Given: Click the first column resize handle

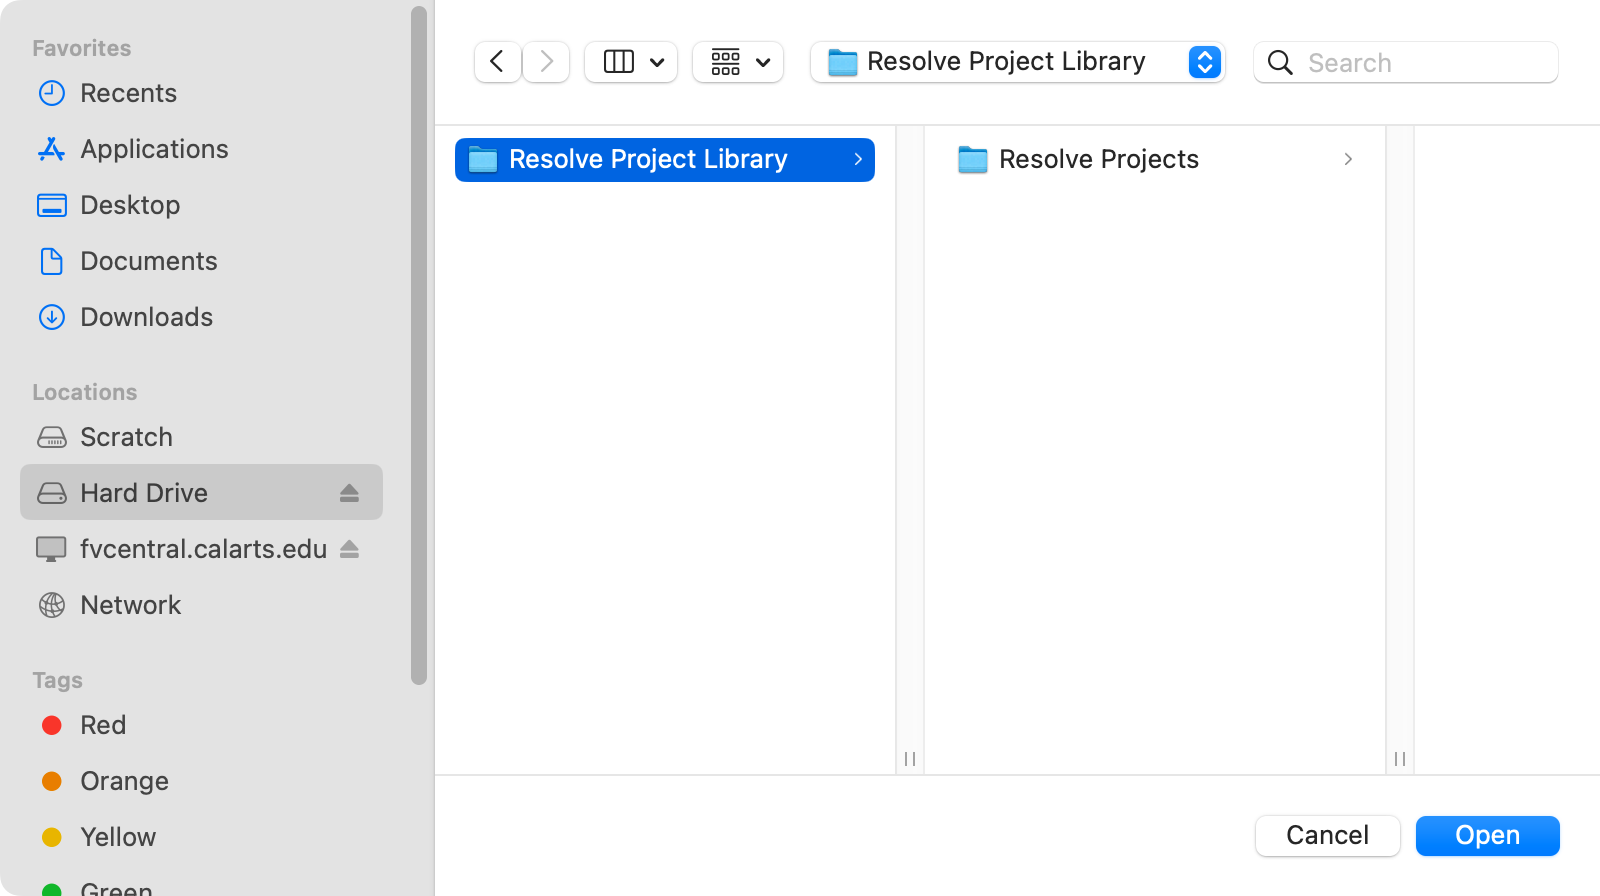Looking at the screenshot, I should [910, 759].
